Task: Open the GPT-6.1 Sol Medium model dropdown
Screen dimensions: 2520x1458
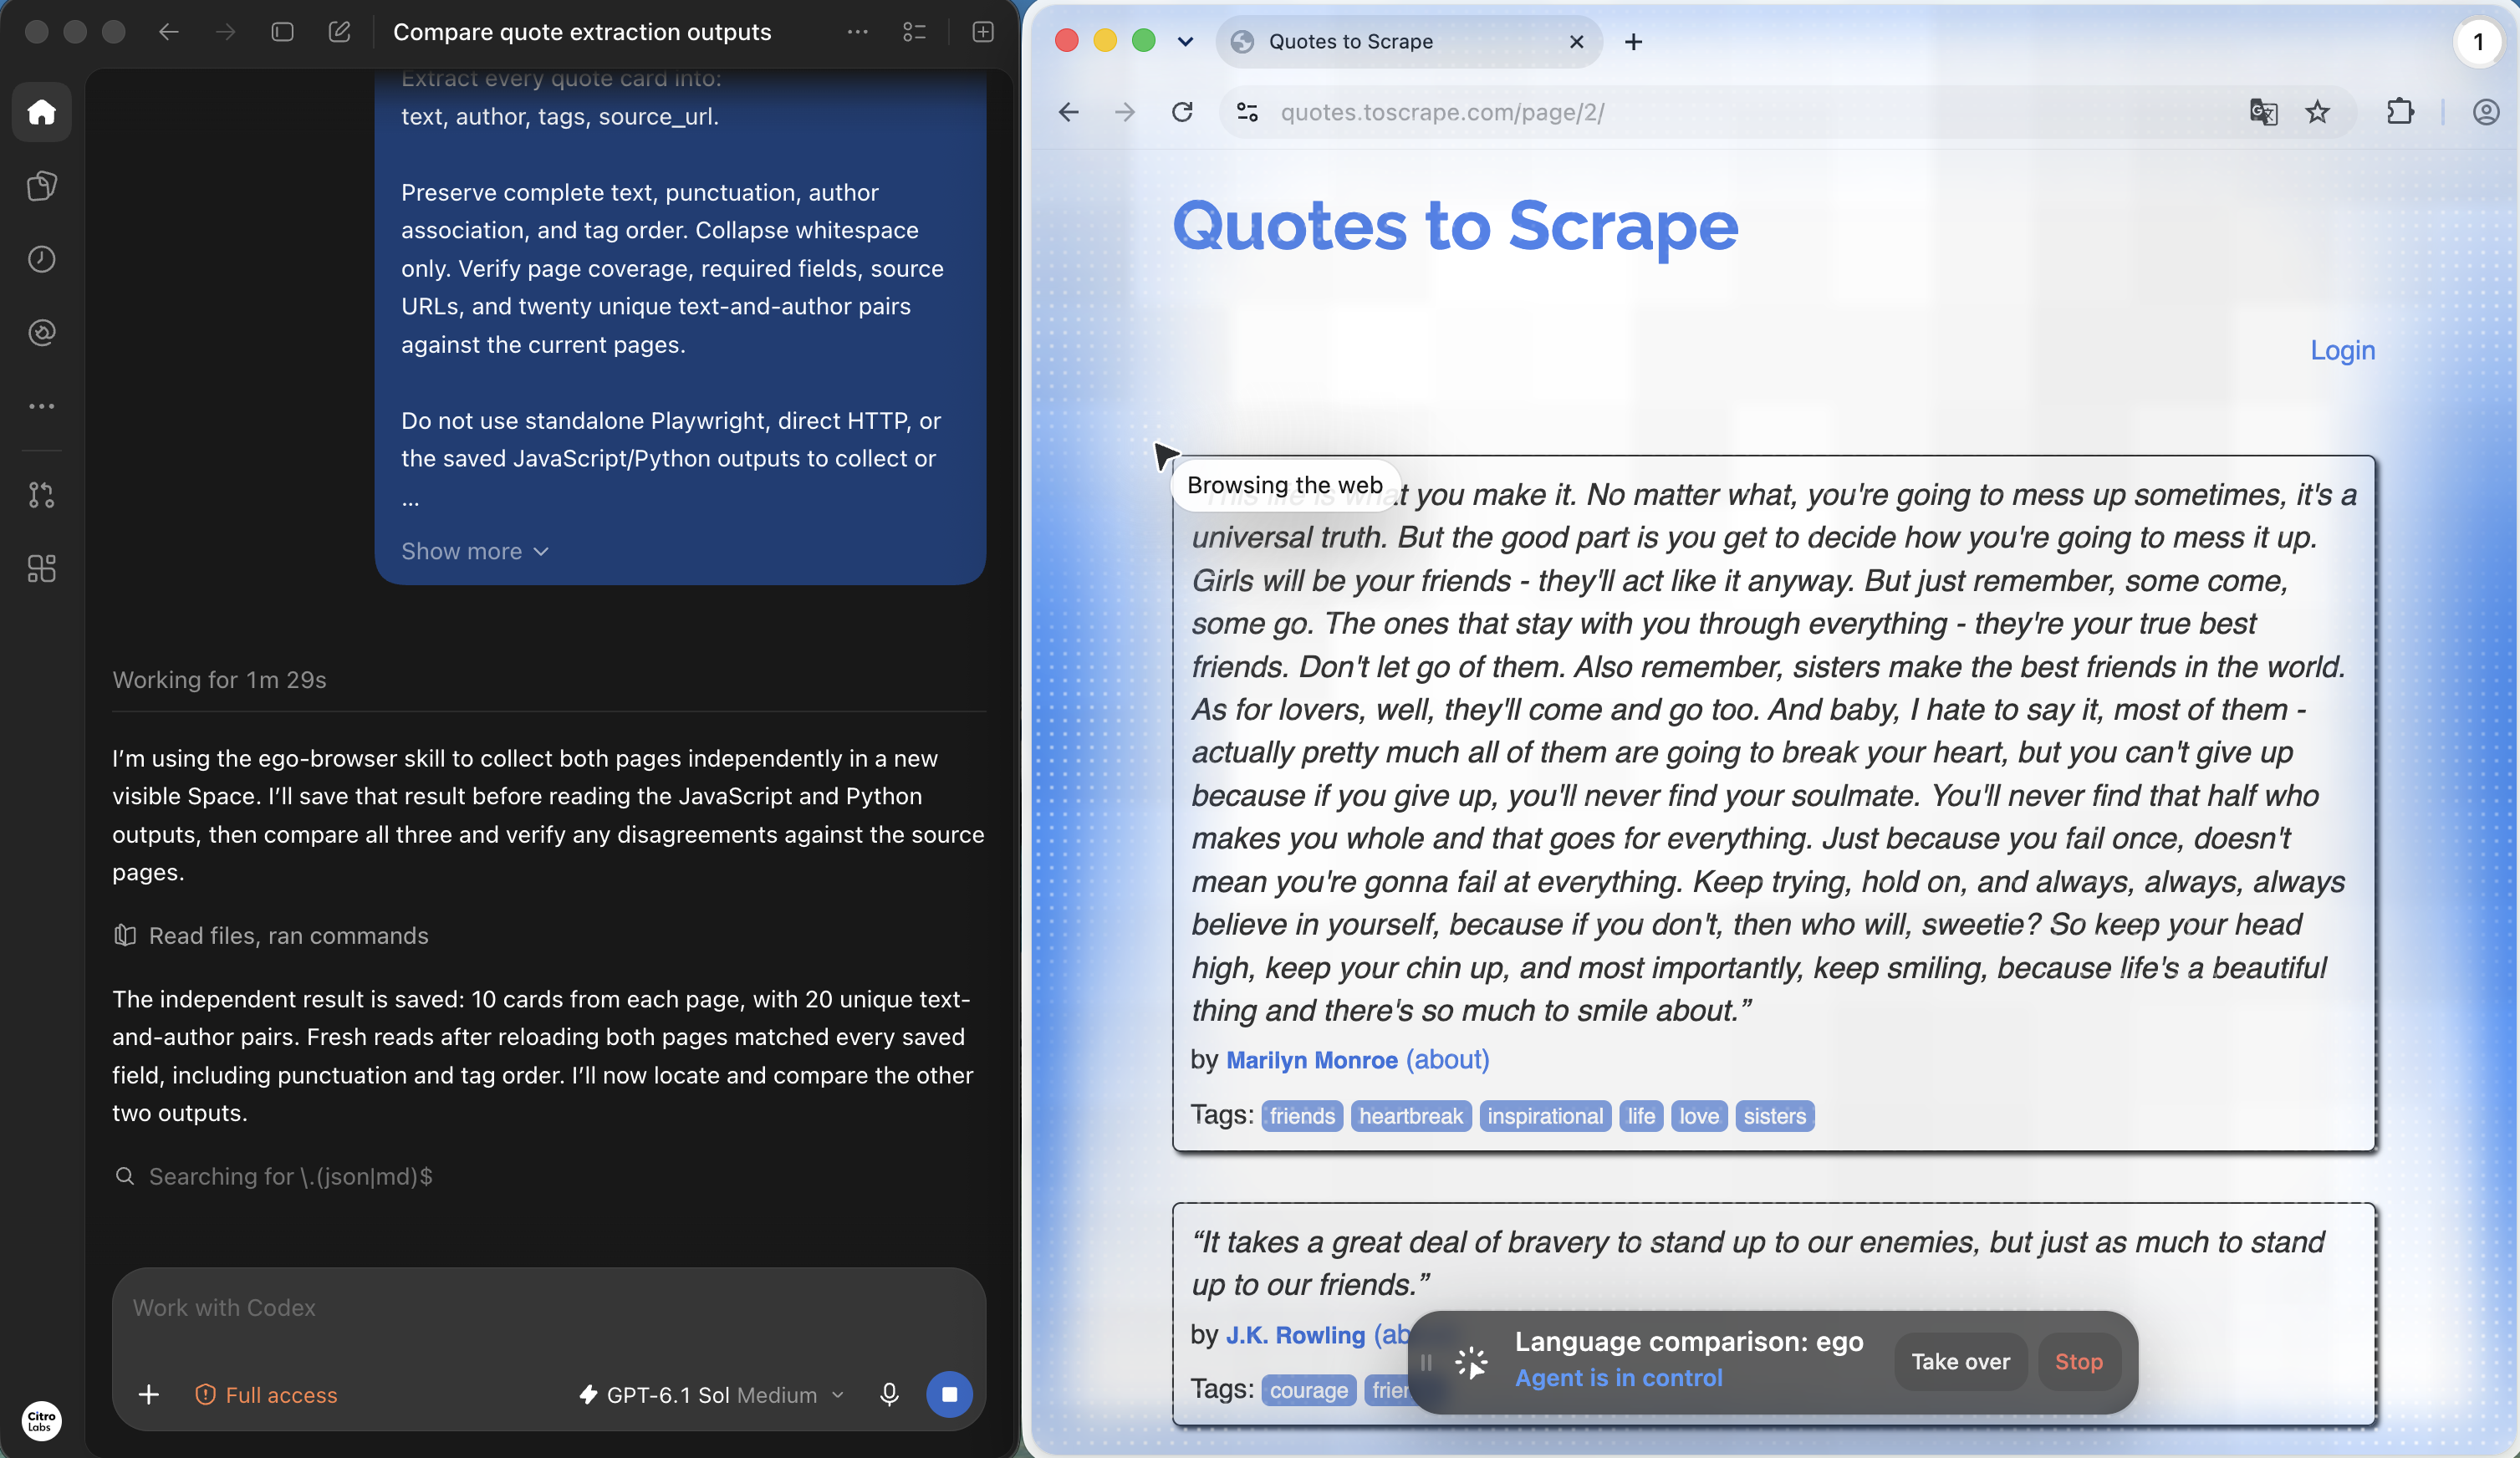Action: 712,1394
